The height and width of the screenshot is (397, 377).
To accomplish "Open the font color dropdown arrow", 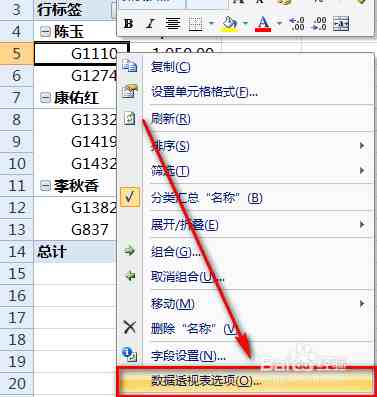I will 279,24.
